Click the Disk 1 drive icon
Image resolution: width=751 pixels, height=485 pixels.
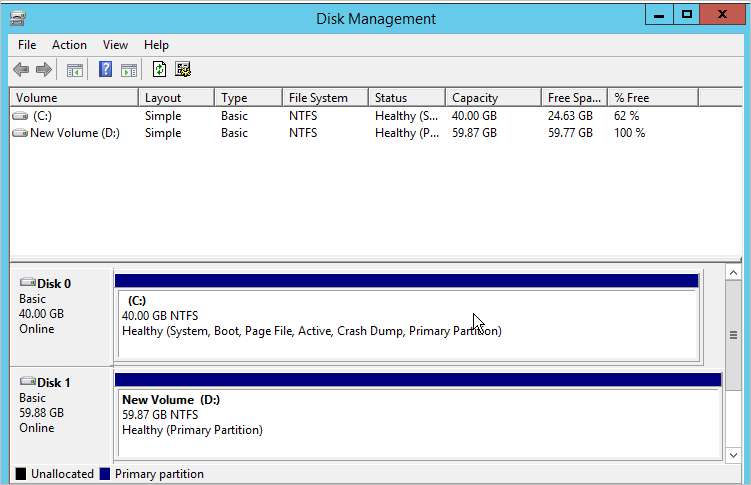click(28, 382)
